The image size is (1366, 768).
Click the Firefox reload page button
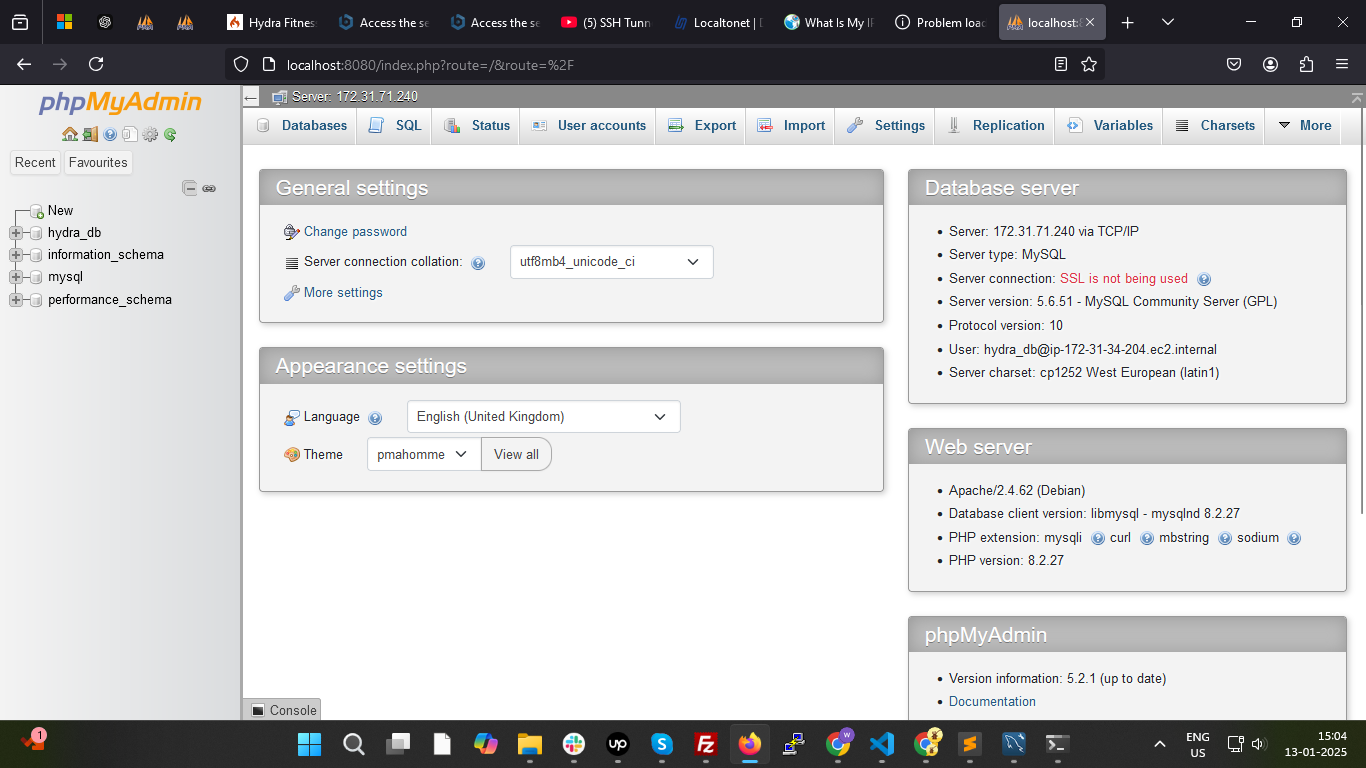click(96, 64)
